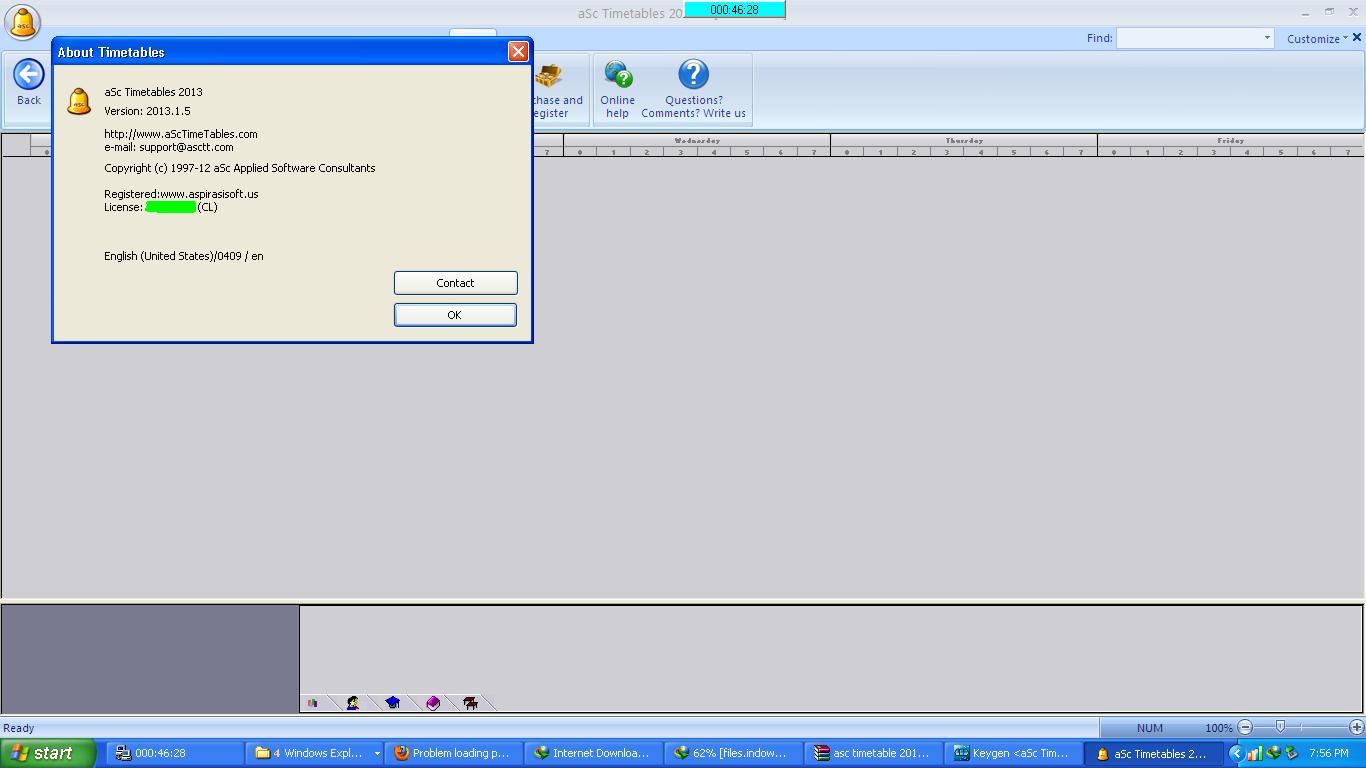The image size is (1366, 768).
Task: Click the Version: 2013.1.5 text
Action: [x=147, y=111]
